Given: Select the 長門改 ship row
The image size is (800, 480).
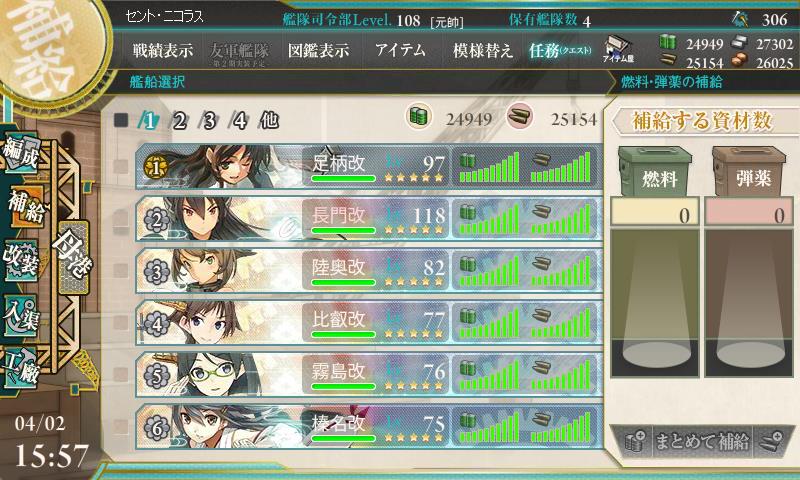Looking at the screenshot, I should click(x=369, y=218).
